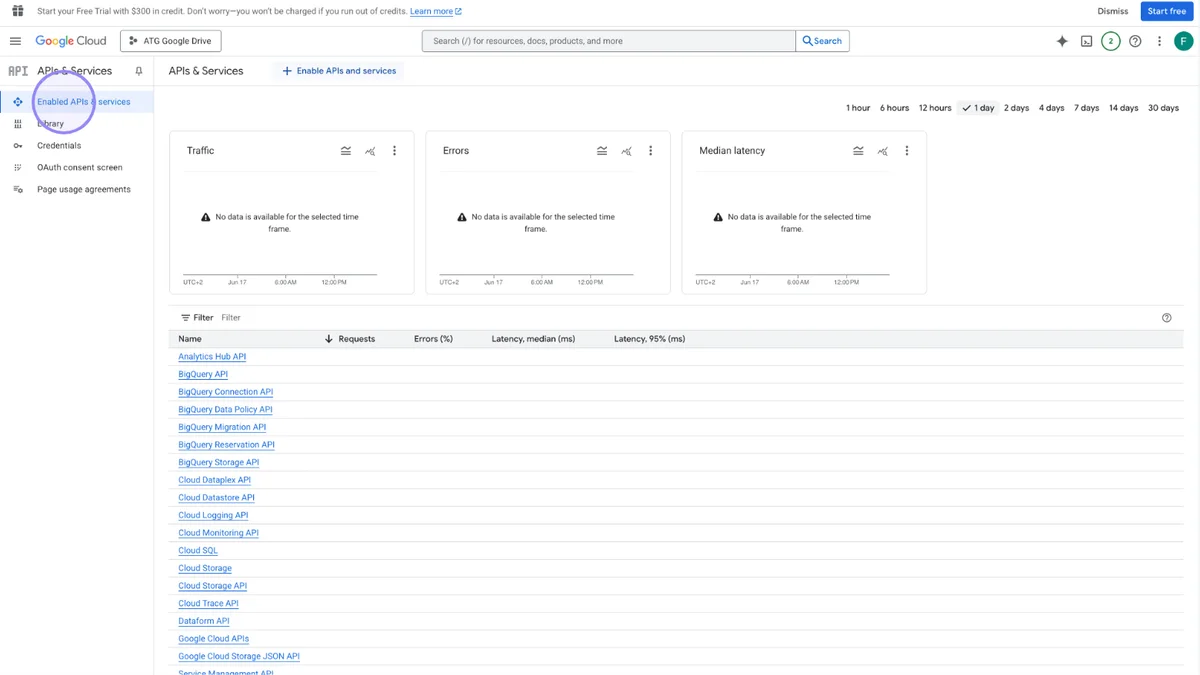1200x675 pixels.
Task: Open Cloud Trace API link
Action: pos(208,604)
